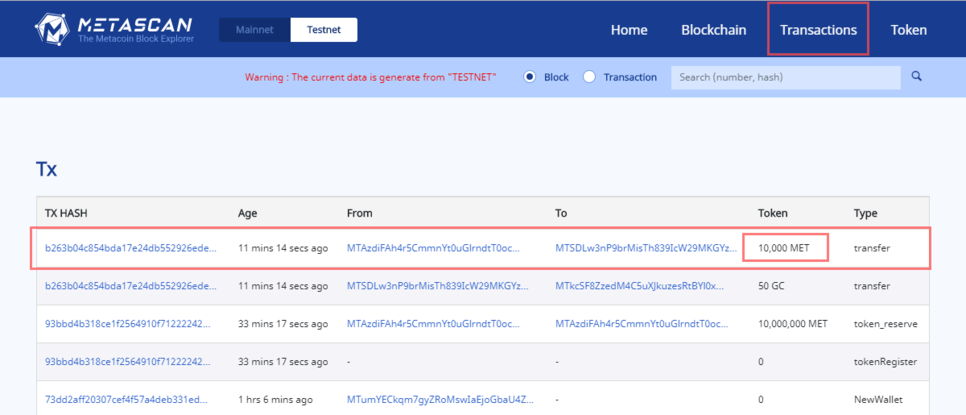Click the search magnifier icon
Viewport: 966px width, 415px height.
pos(916,77)
